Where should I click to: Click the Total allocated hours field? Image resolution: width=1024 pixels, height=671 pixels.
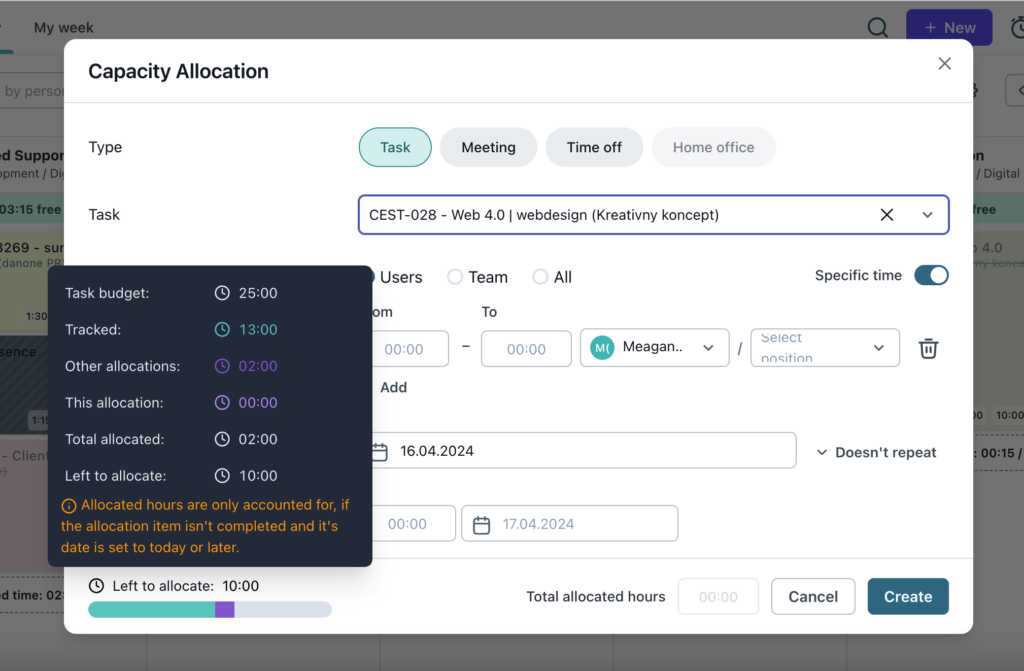click(718, 597)
